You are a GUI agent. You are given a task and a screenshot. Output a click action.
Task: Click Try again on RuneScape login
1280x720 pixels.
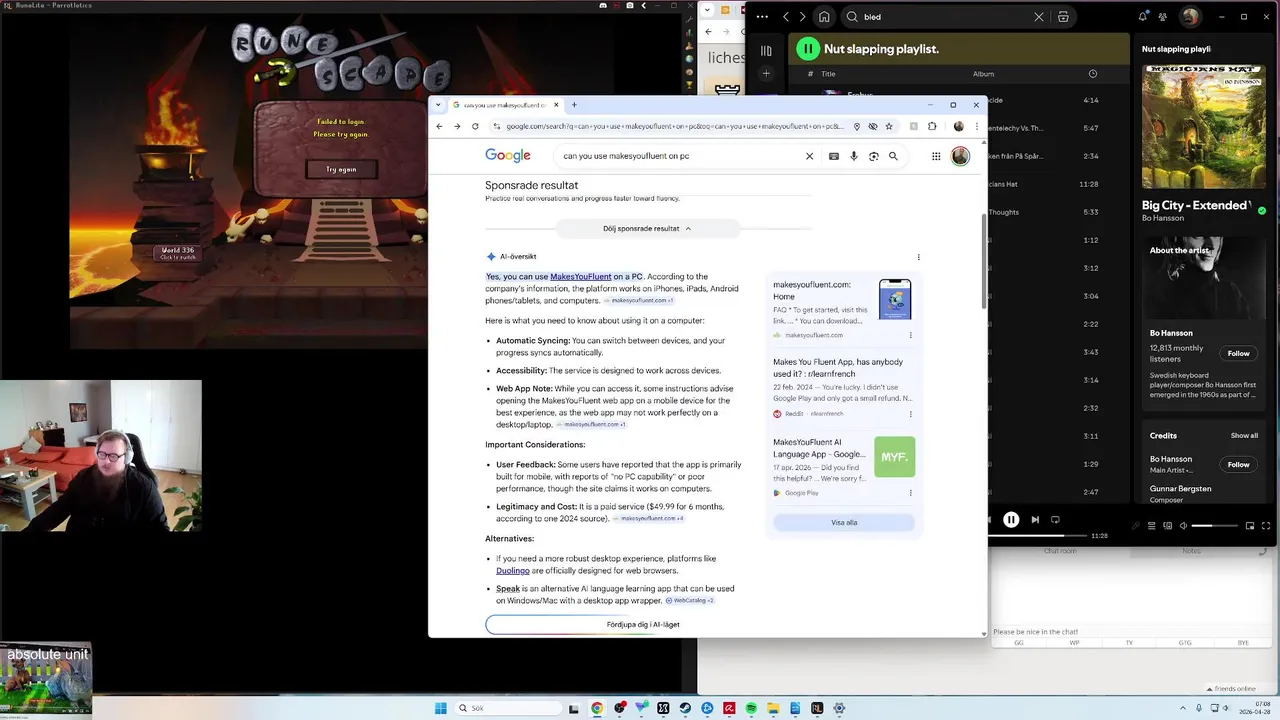click(341, 169)
